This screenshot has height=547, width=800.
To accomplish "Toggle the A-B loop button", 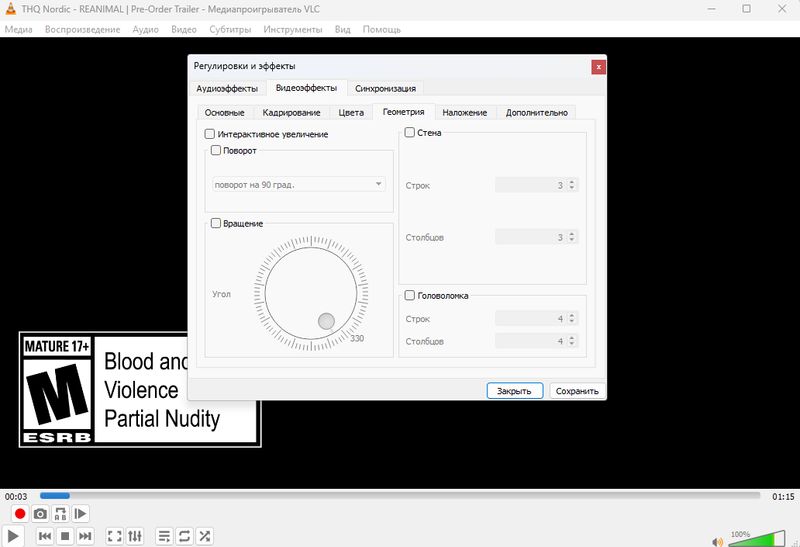I will (x=61, y=514).
